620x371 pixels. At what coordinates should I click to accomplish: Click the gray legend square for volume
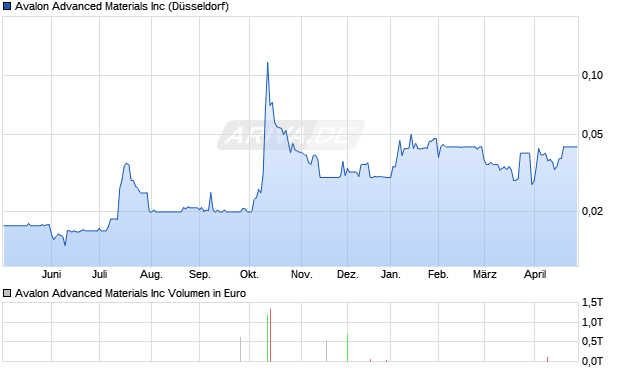(x=7, y=293)
